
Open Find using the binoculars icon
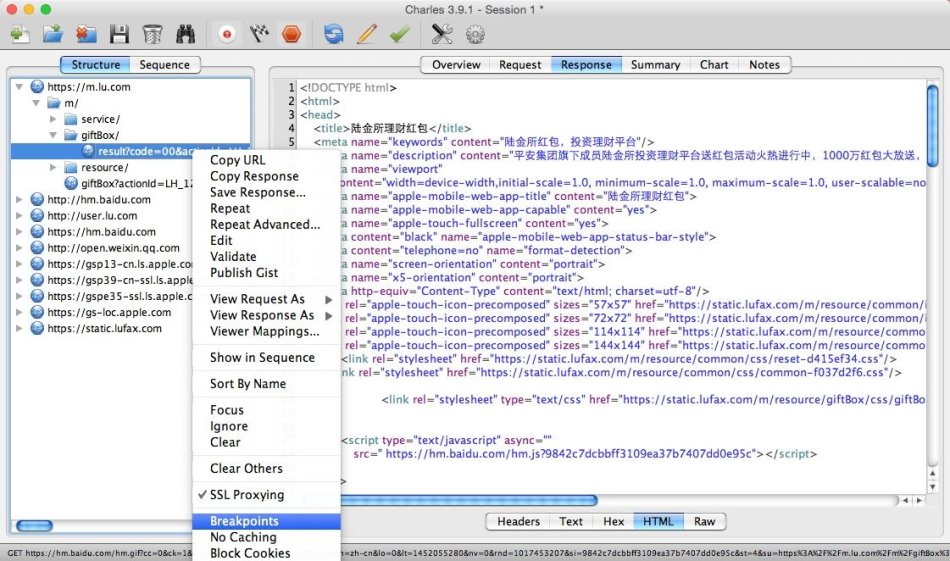[x=185, y=34]
